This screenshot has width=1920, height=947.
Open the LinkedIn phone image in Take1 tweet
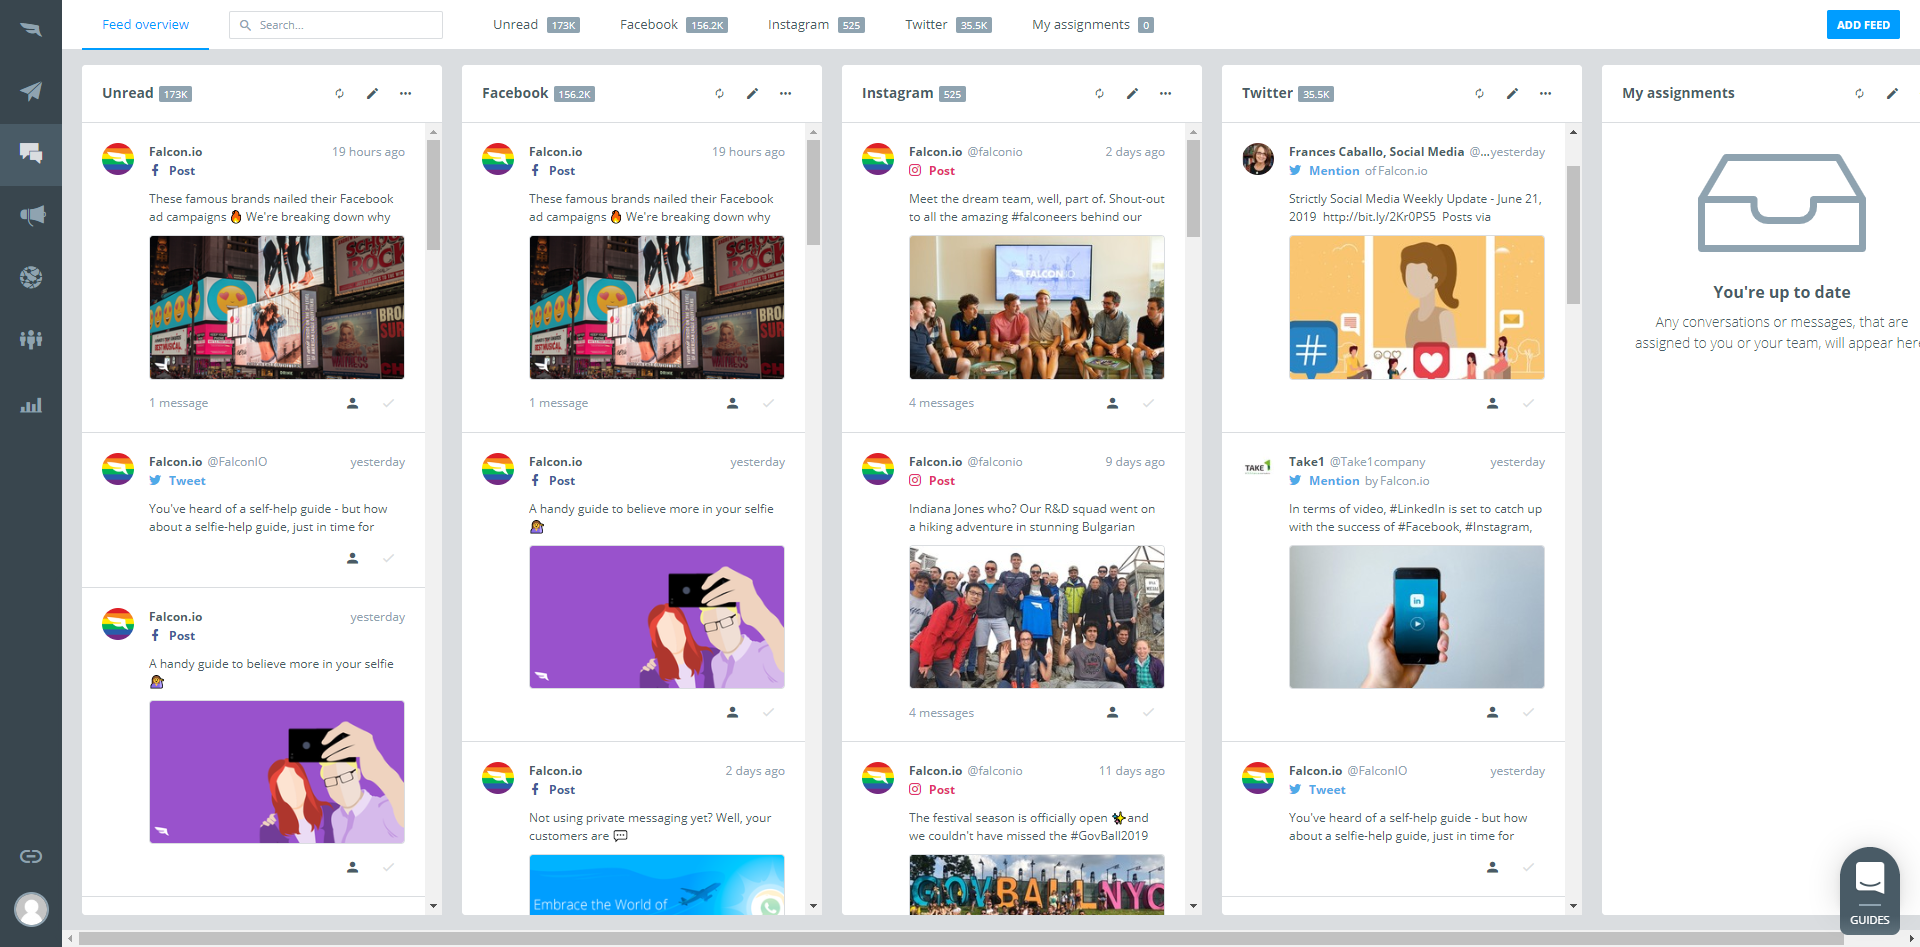pyautogui.click(x=1416, y=617)
